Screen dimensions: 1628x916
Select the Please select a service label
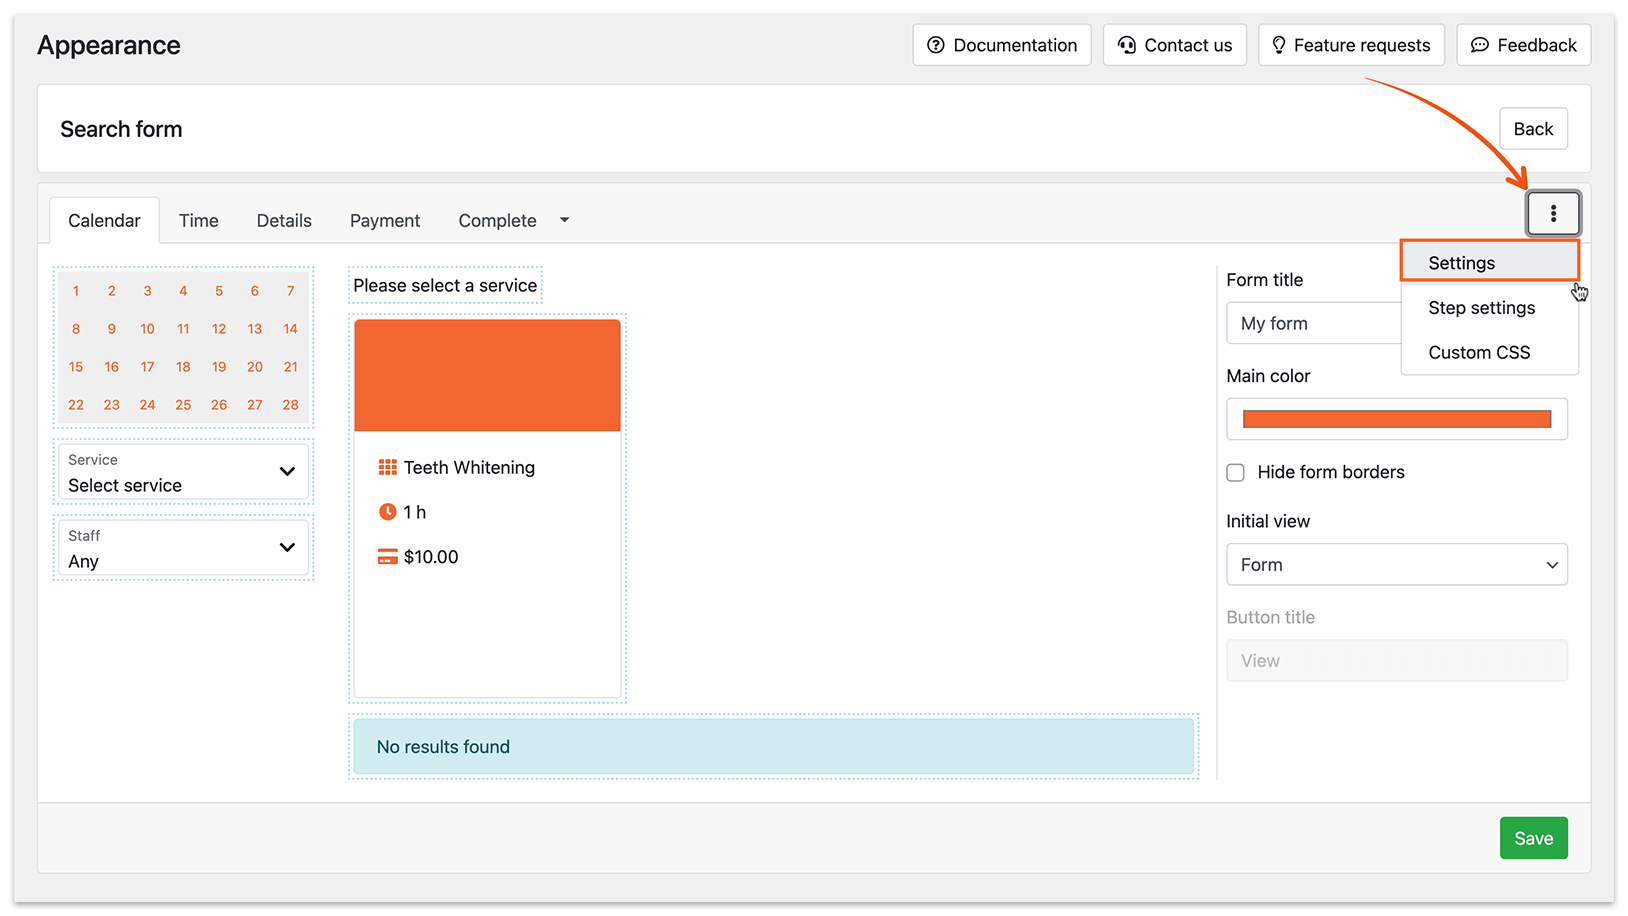[445, 285]
